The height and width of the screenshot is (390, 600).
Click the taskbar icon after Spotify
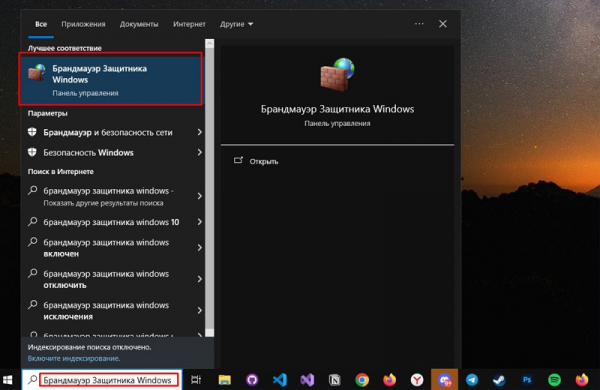click(x=582, y=380)
